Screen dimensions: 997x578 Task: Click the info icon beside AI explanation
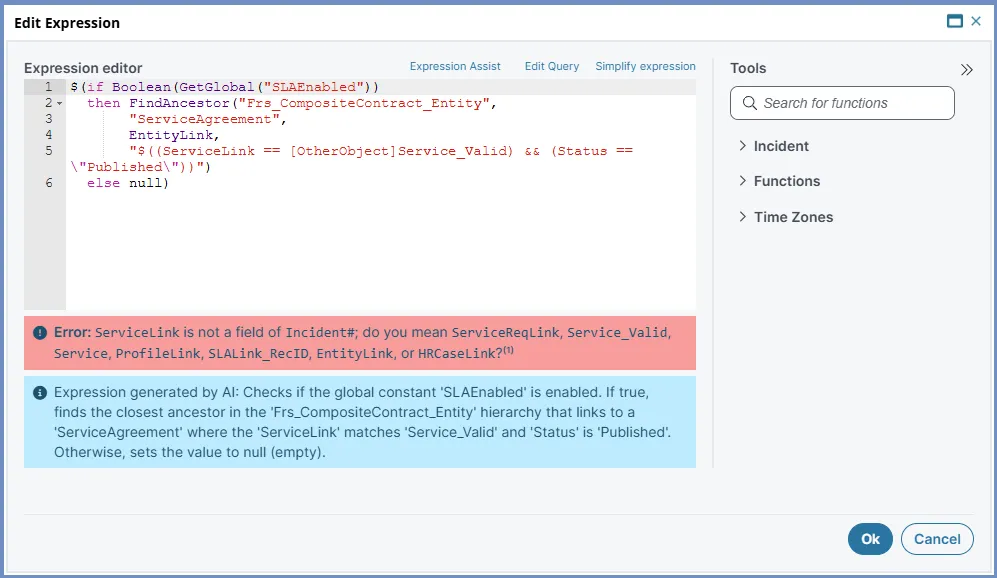(40, 393)
